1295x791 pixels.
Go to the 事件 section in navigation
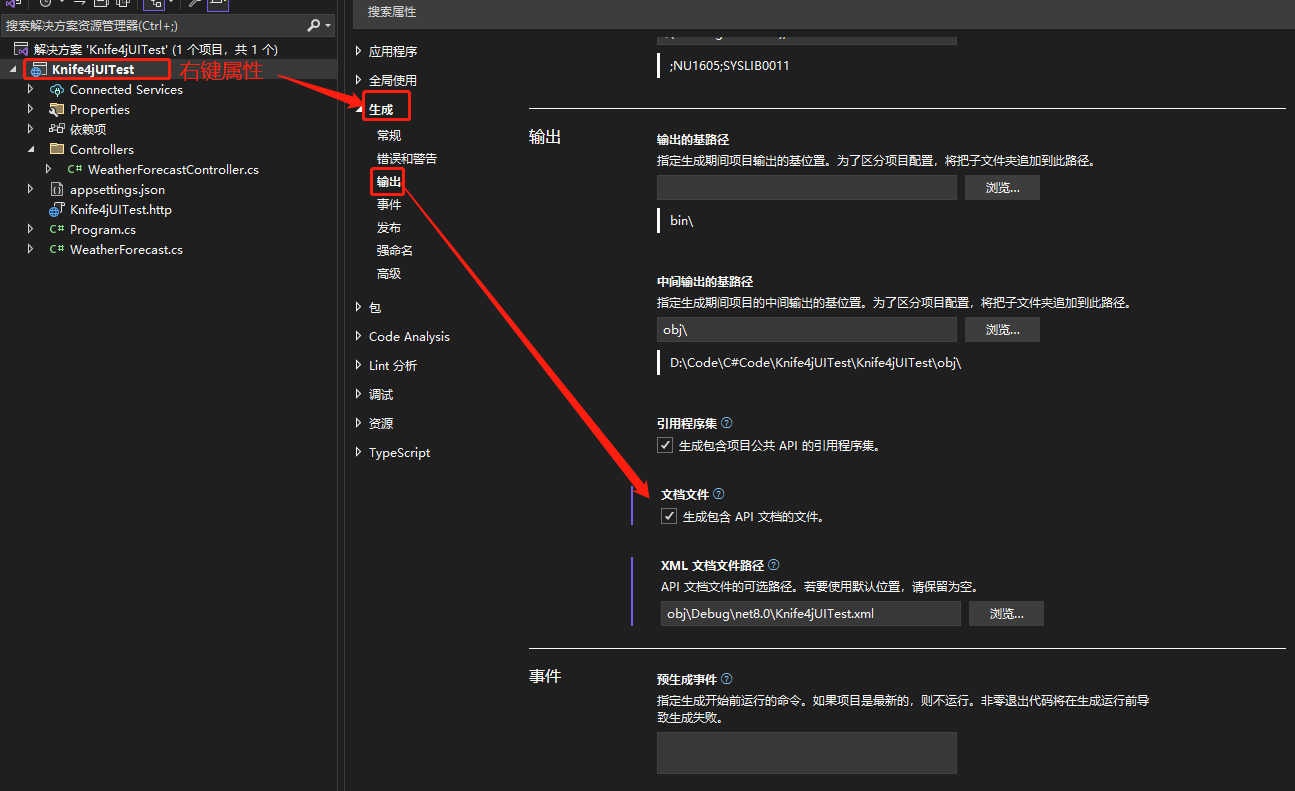click(389, 205)
